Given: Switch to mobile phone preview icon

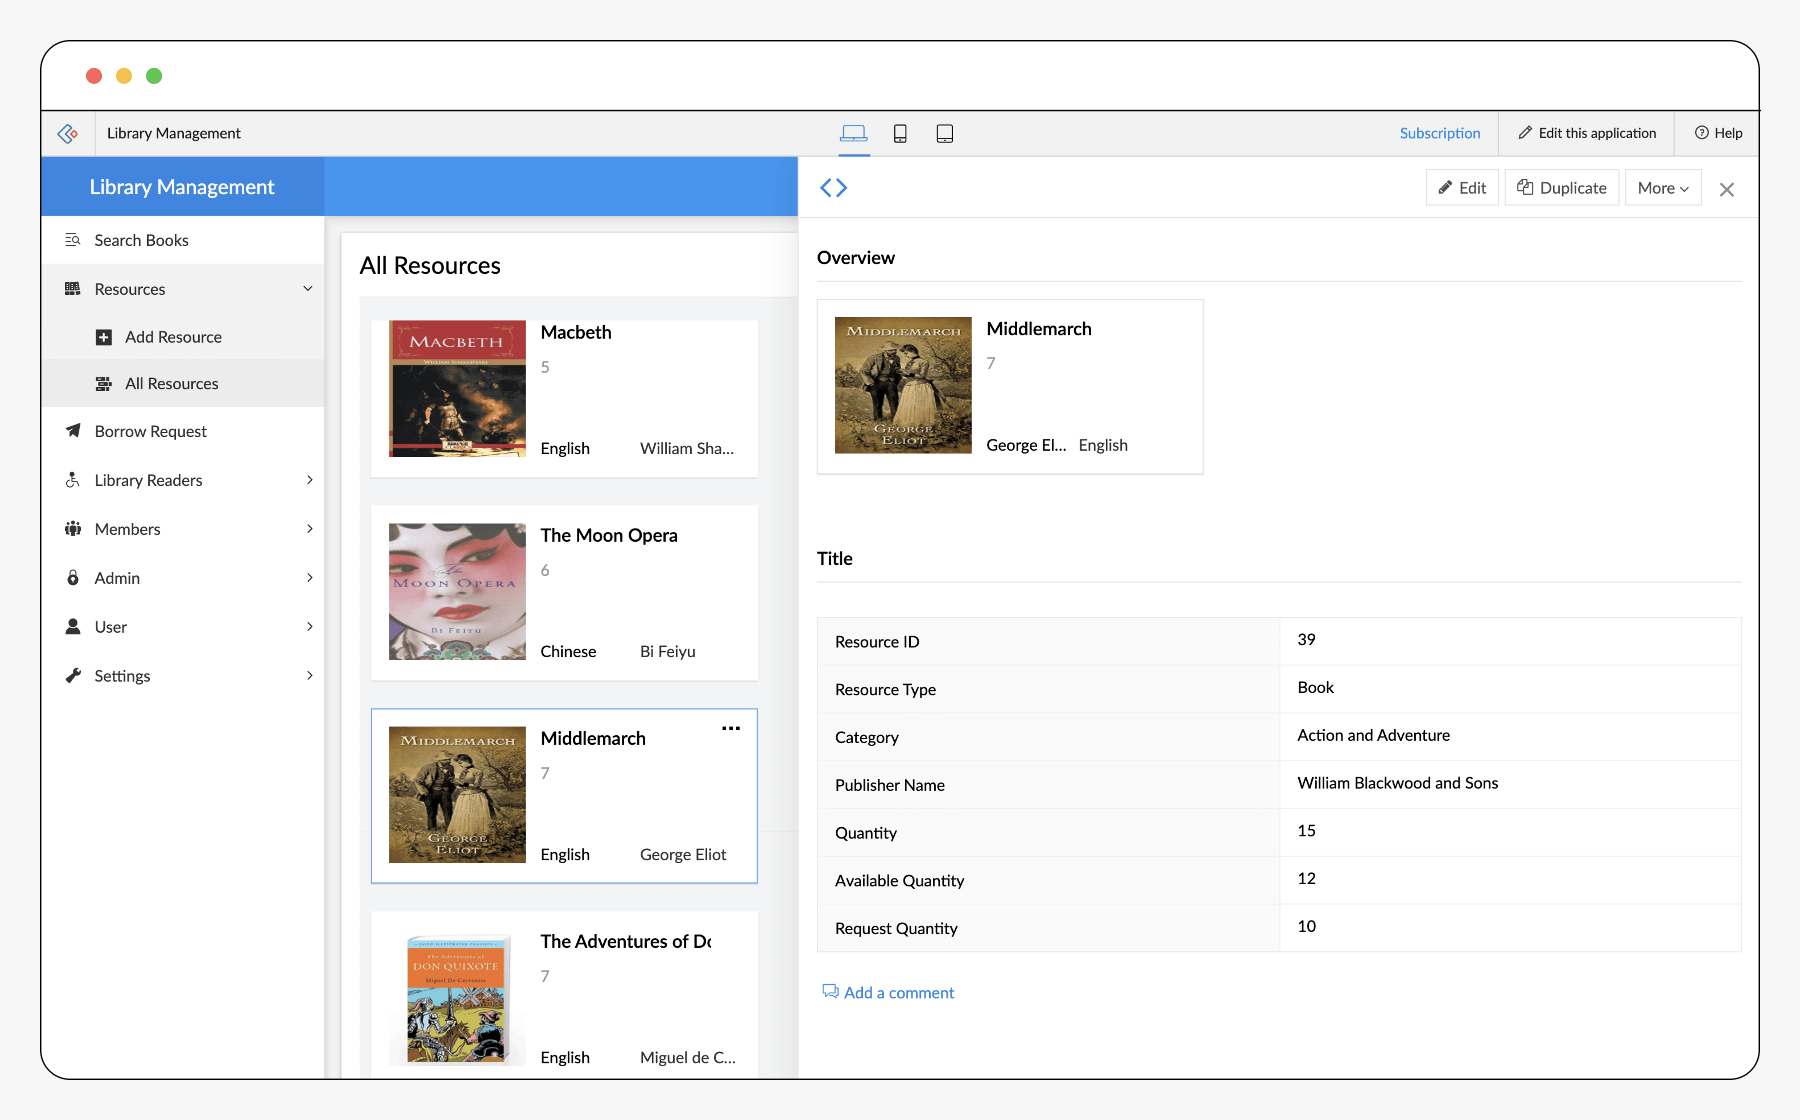Looking at the screenshot, I should (900, 133).
